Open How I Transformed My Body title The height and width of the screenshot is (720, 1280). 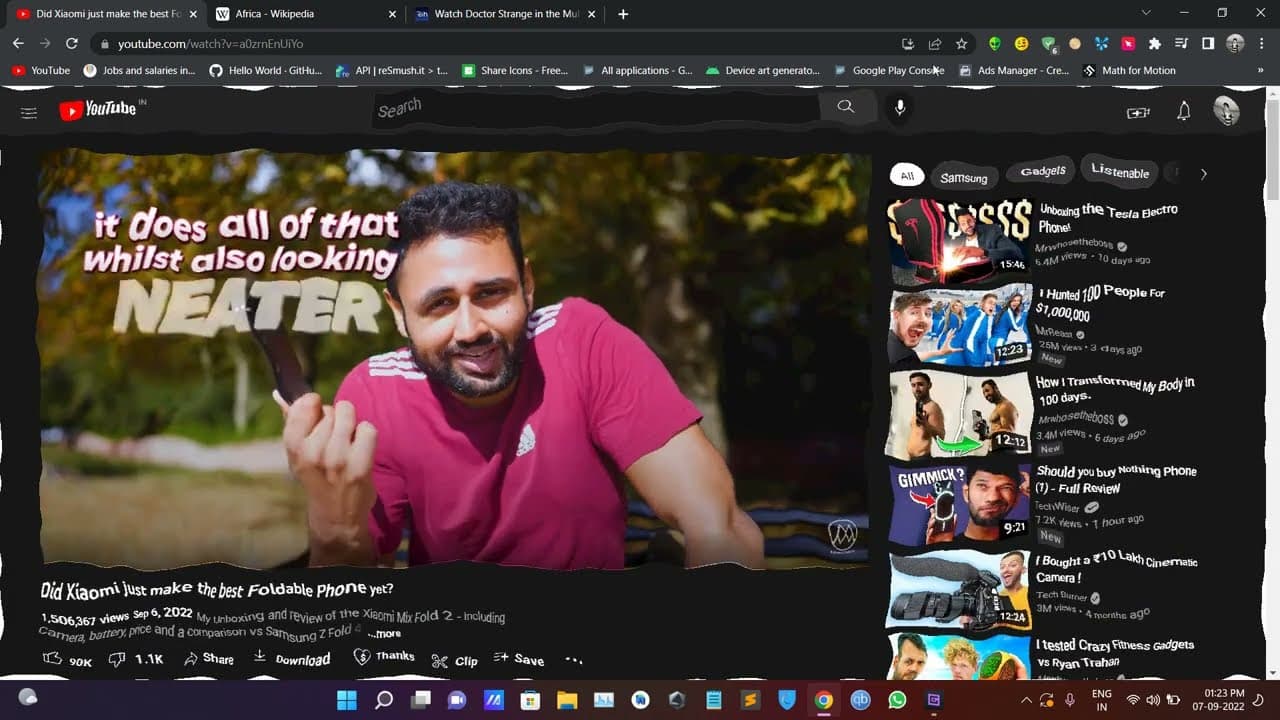click(1115, 390)
